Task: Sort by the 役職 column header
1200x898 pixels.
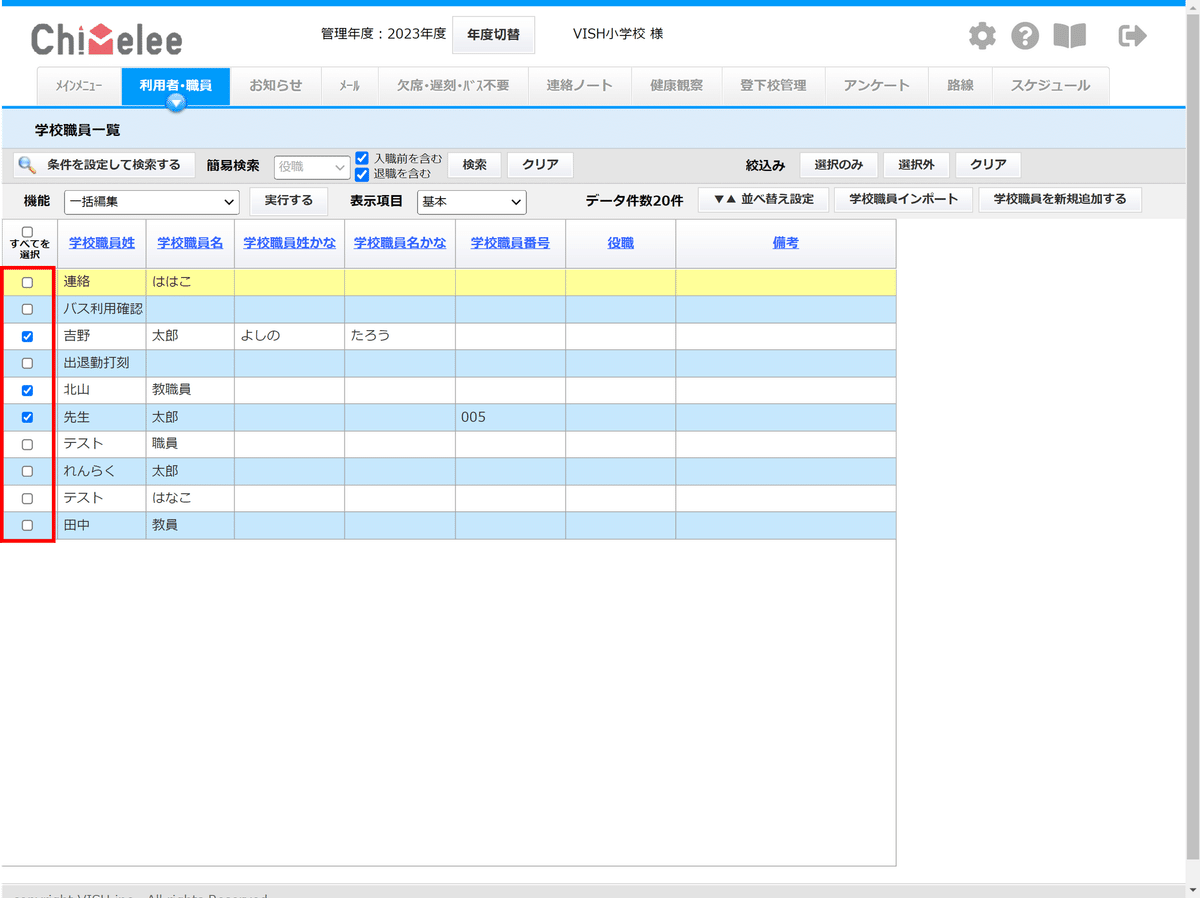Action: point(620,243)
